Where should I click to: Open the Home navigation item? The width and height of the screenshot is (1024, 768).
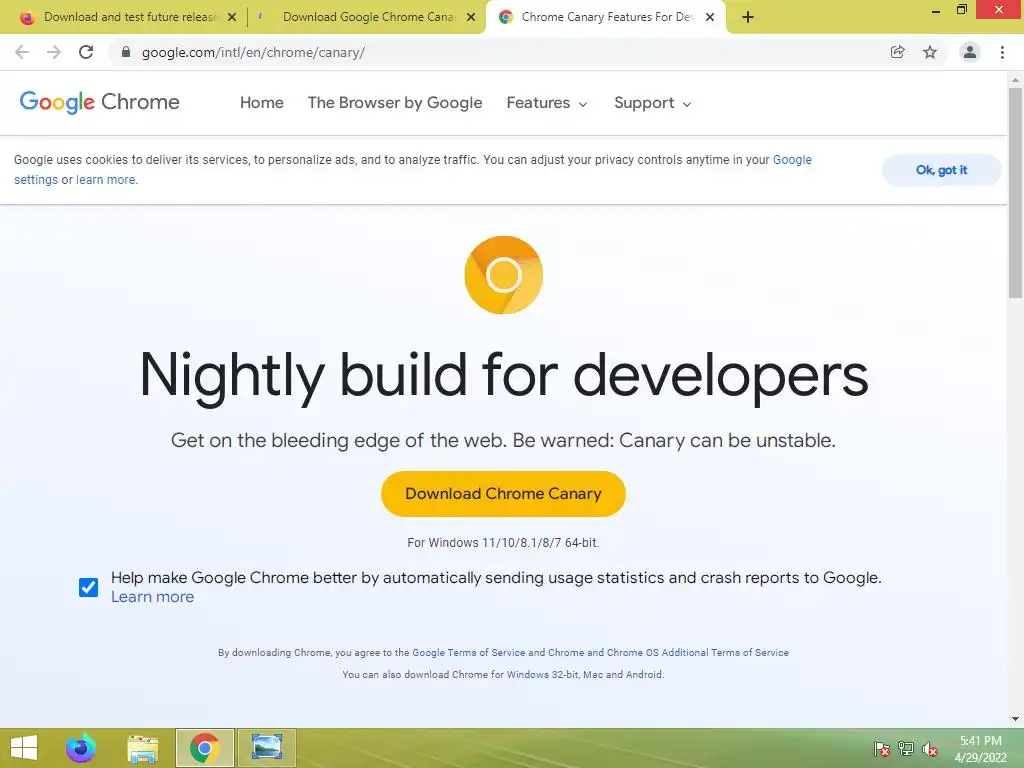[262, 103]
